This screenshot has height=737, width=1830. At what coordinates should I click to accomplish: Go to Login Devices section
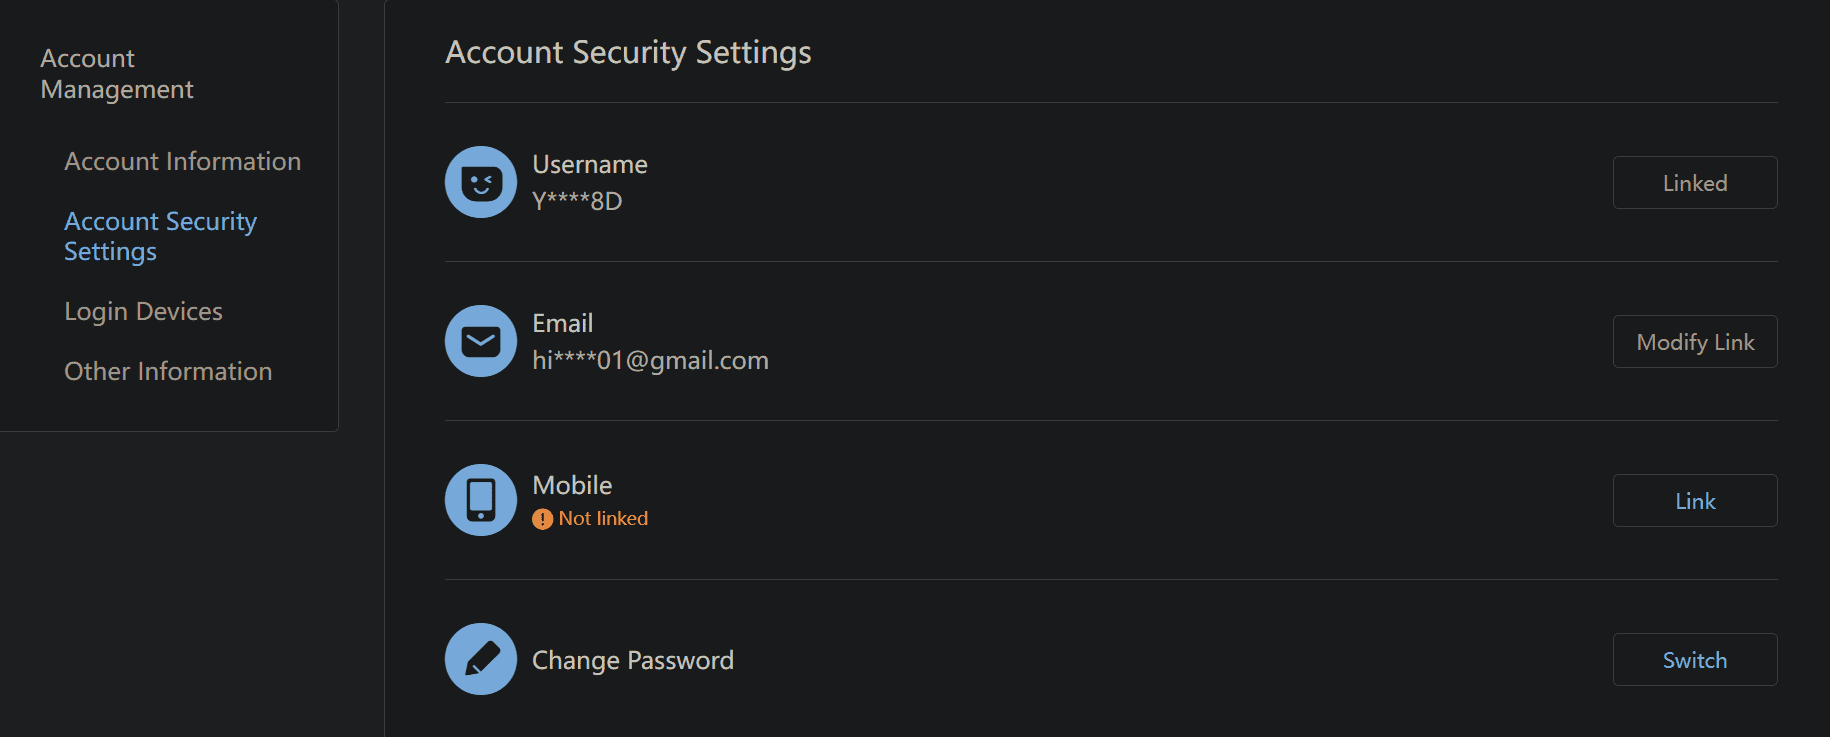[143, 312]
